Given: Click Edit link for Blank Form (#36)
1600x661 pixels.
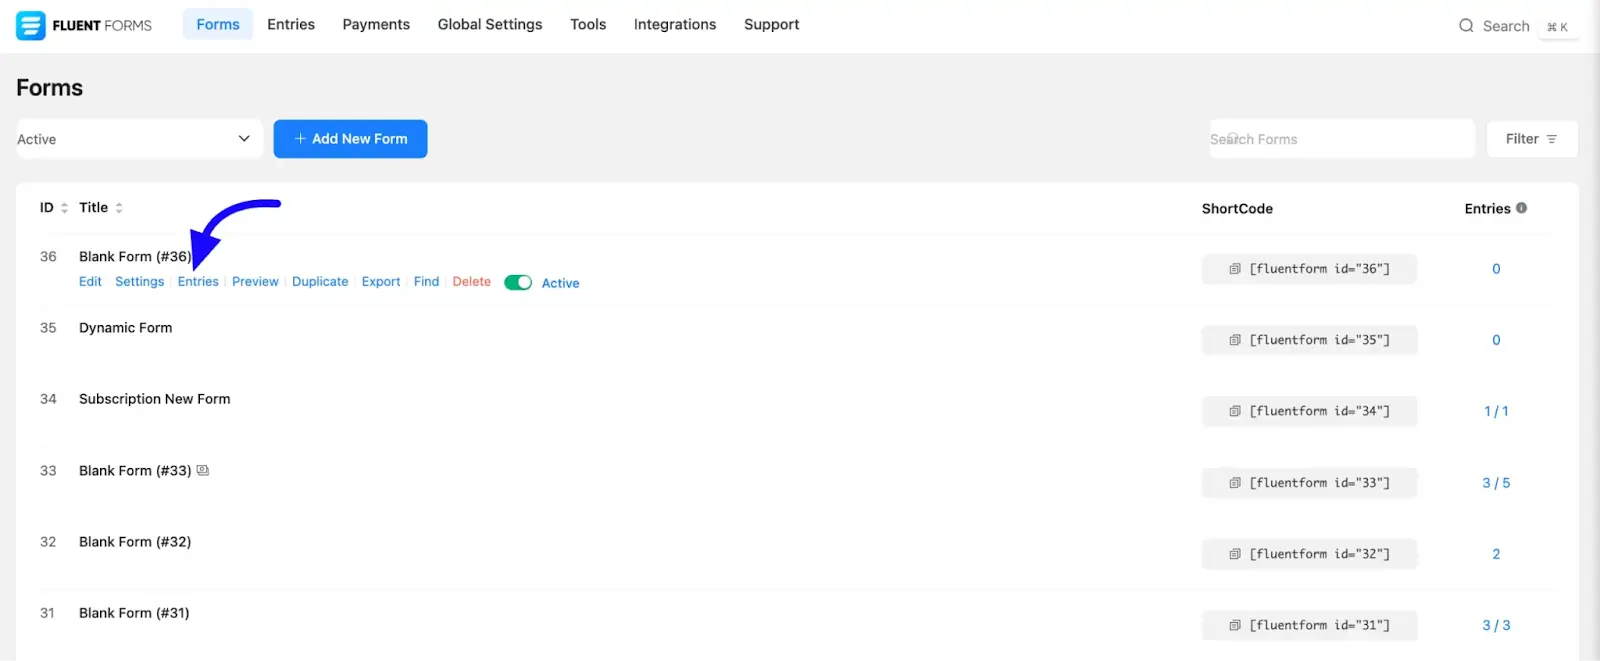Looking at the screenshot, I should 90,282.
